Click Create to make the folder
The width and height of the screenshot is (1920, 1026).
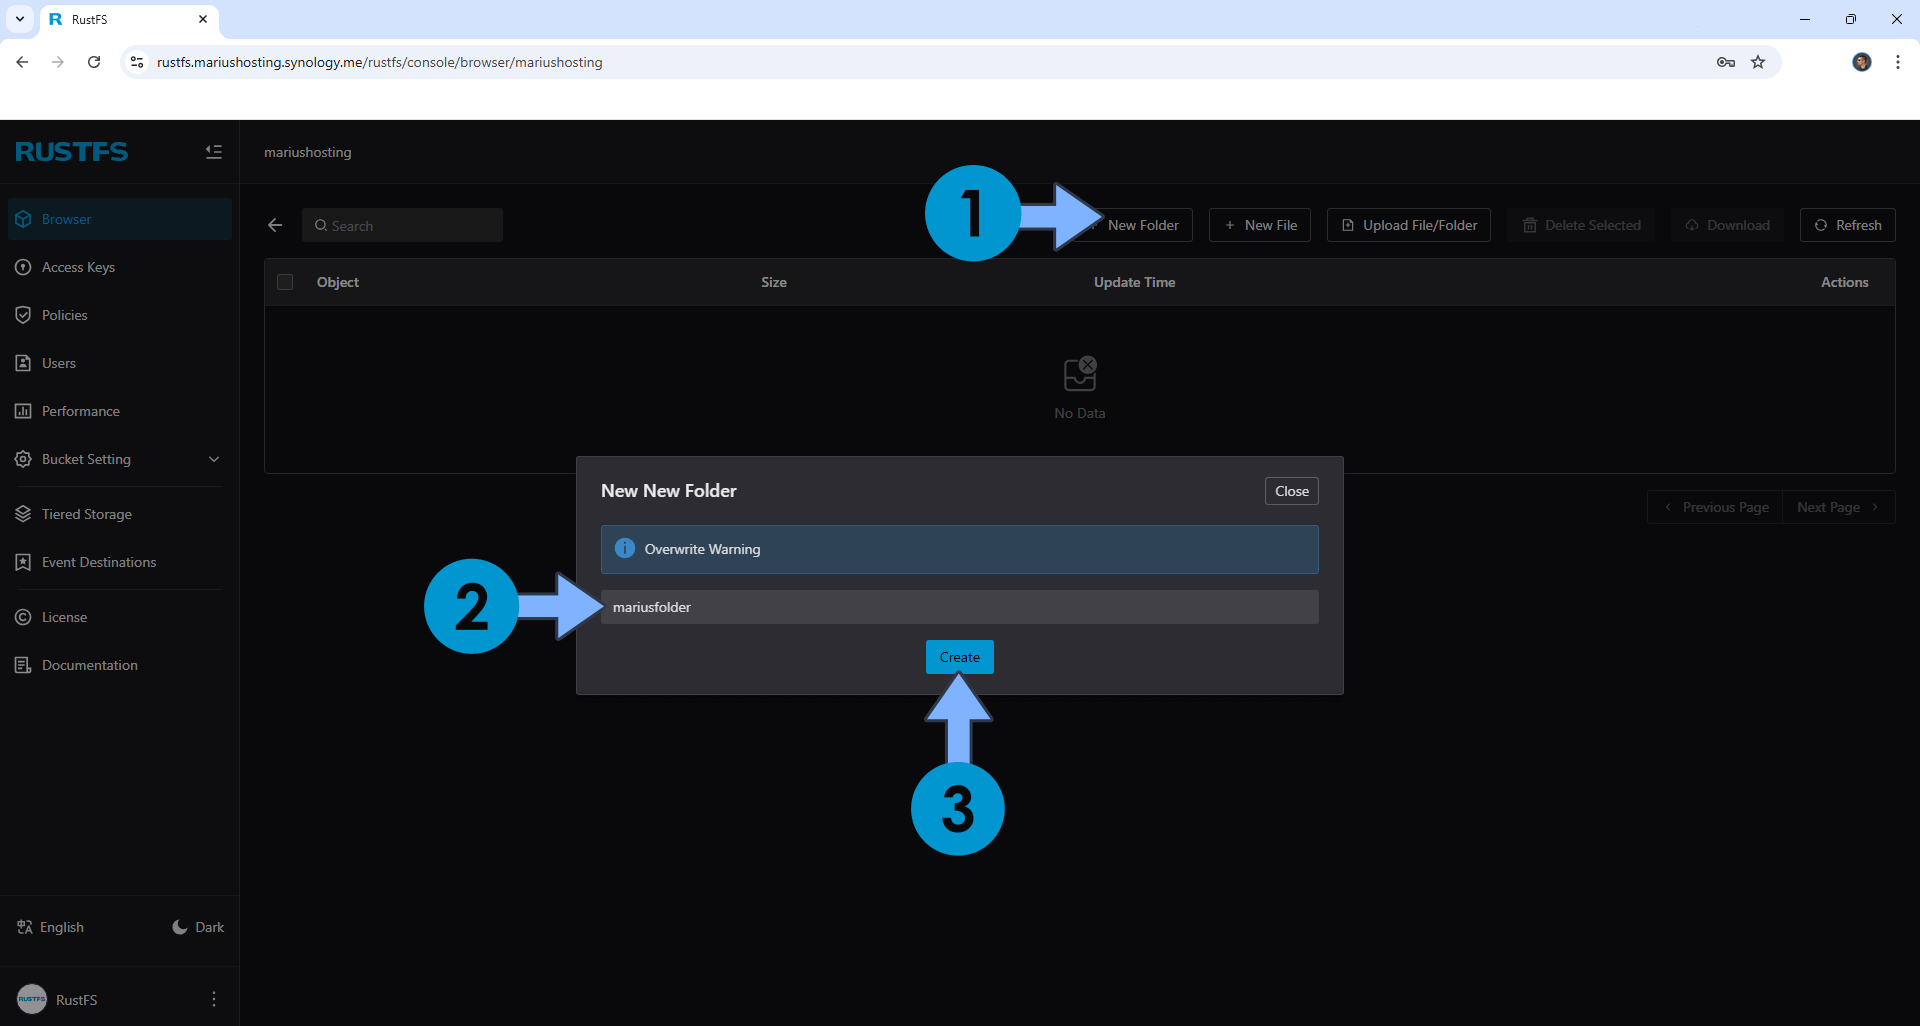960,657
